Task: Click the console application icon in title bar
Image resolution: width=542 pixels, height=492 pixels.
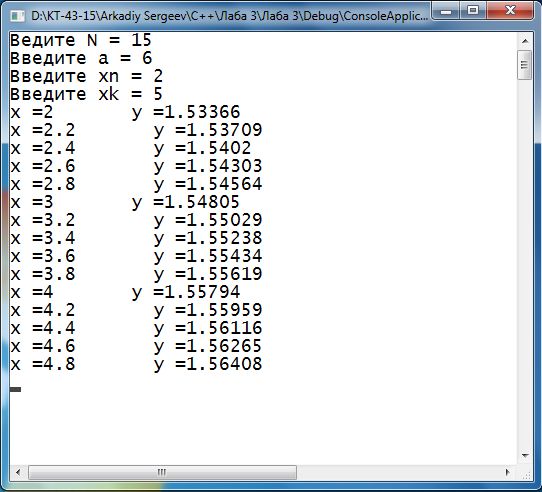Action: pyautogui.click(x=17, y=16)
